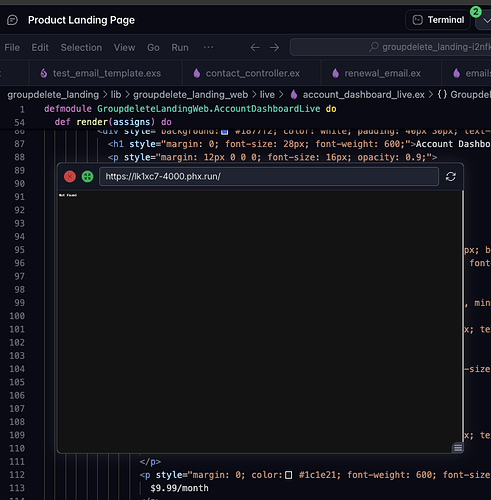Select the lib breadcrumb segment

[x=116, y=95]
